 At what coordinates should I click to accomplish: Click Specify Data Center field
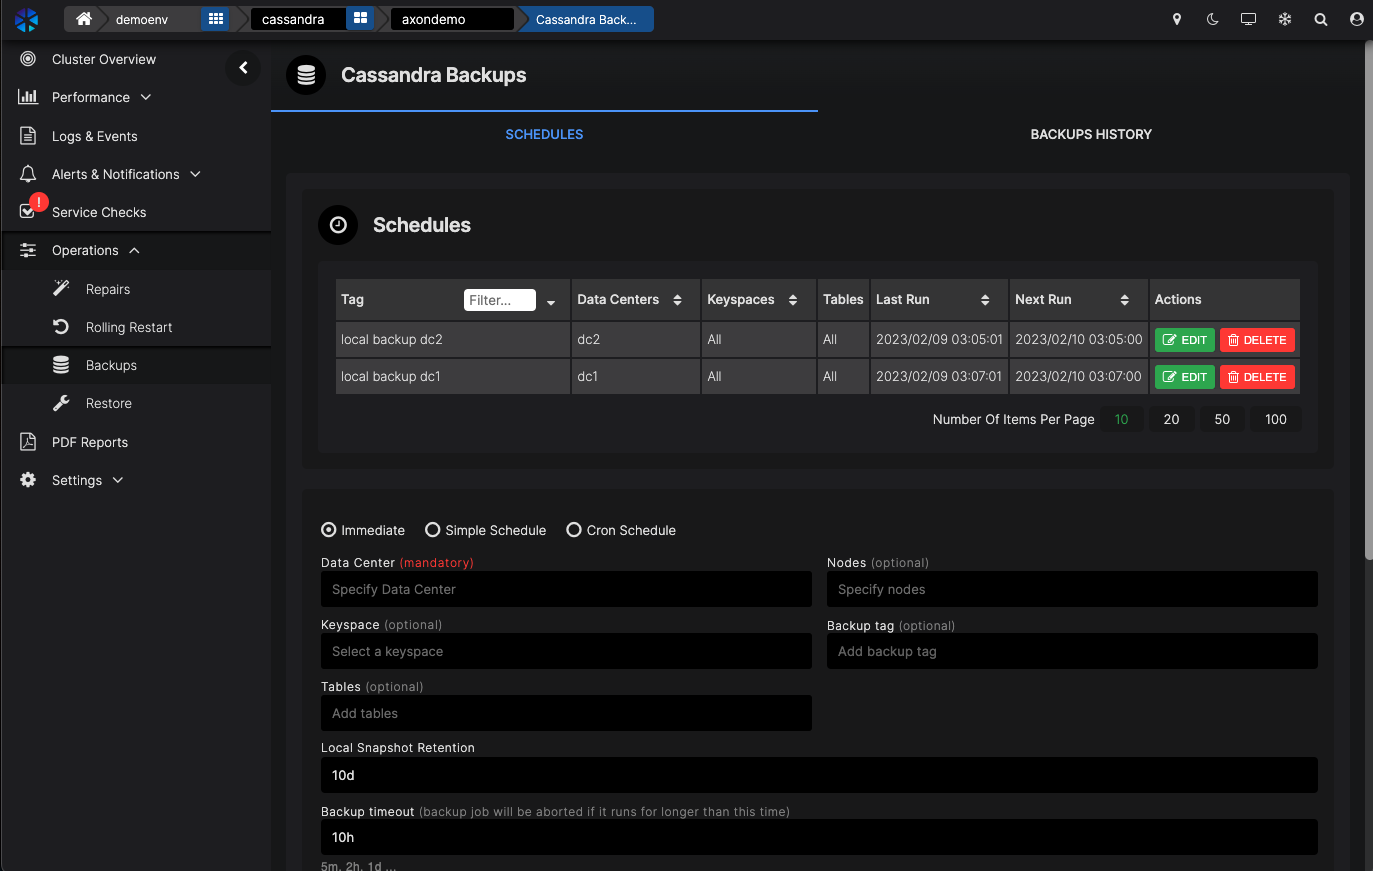(566, 589)
